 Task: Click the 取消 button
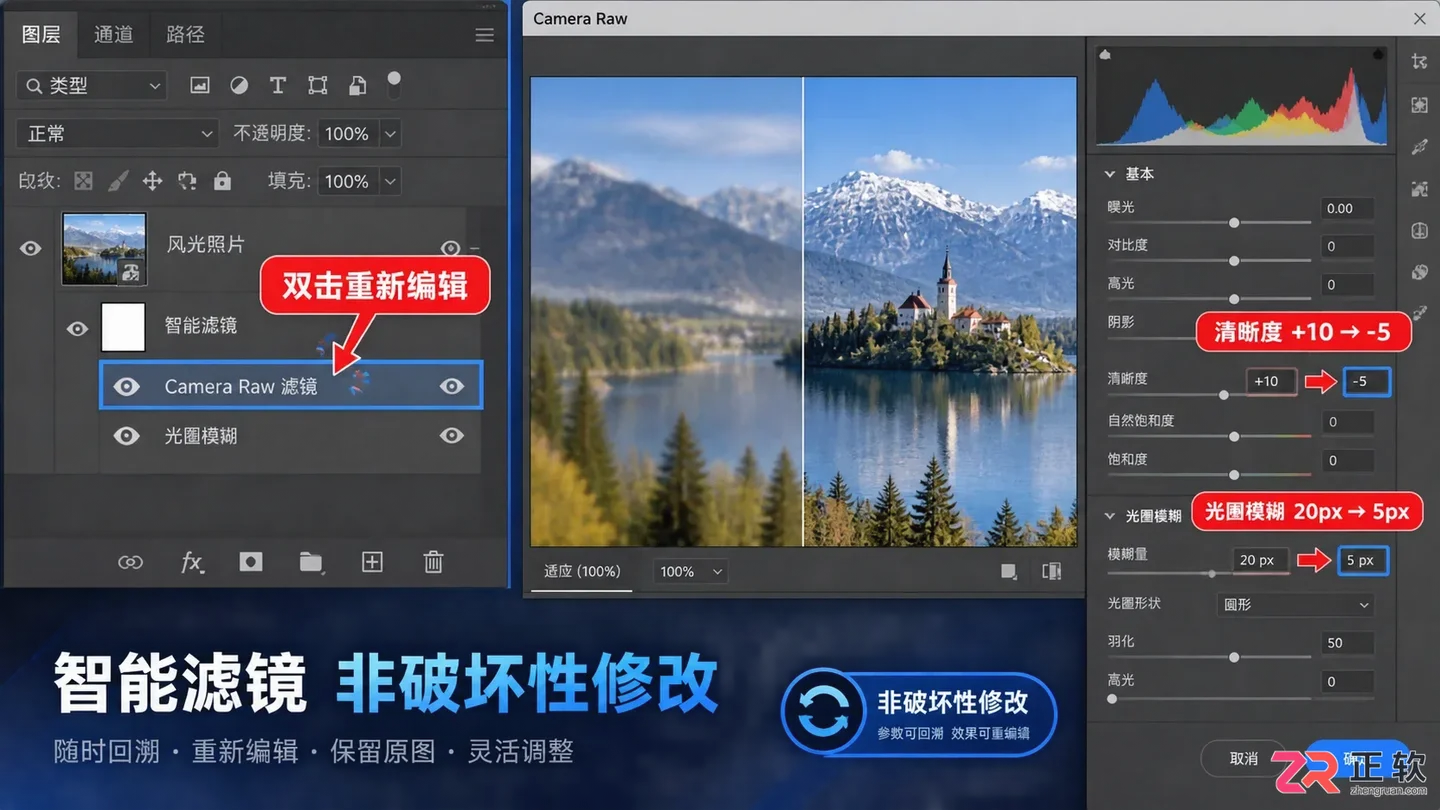tap(1243, 759)
